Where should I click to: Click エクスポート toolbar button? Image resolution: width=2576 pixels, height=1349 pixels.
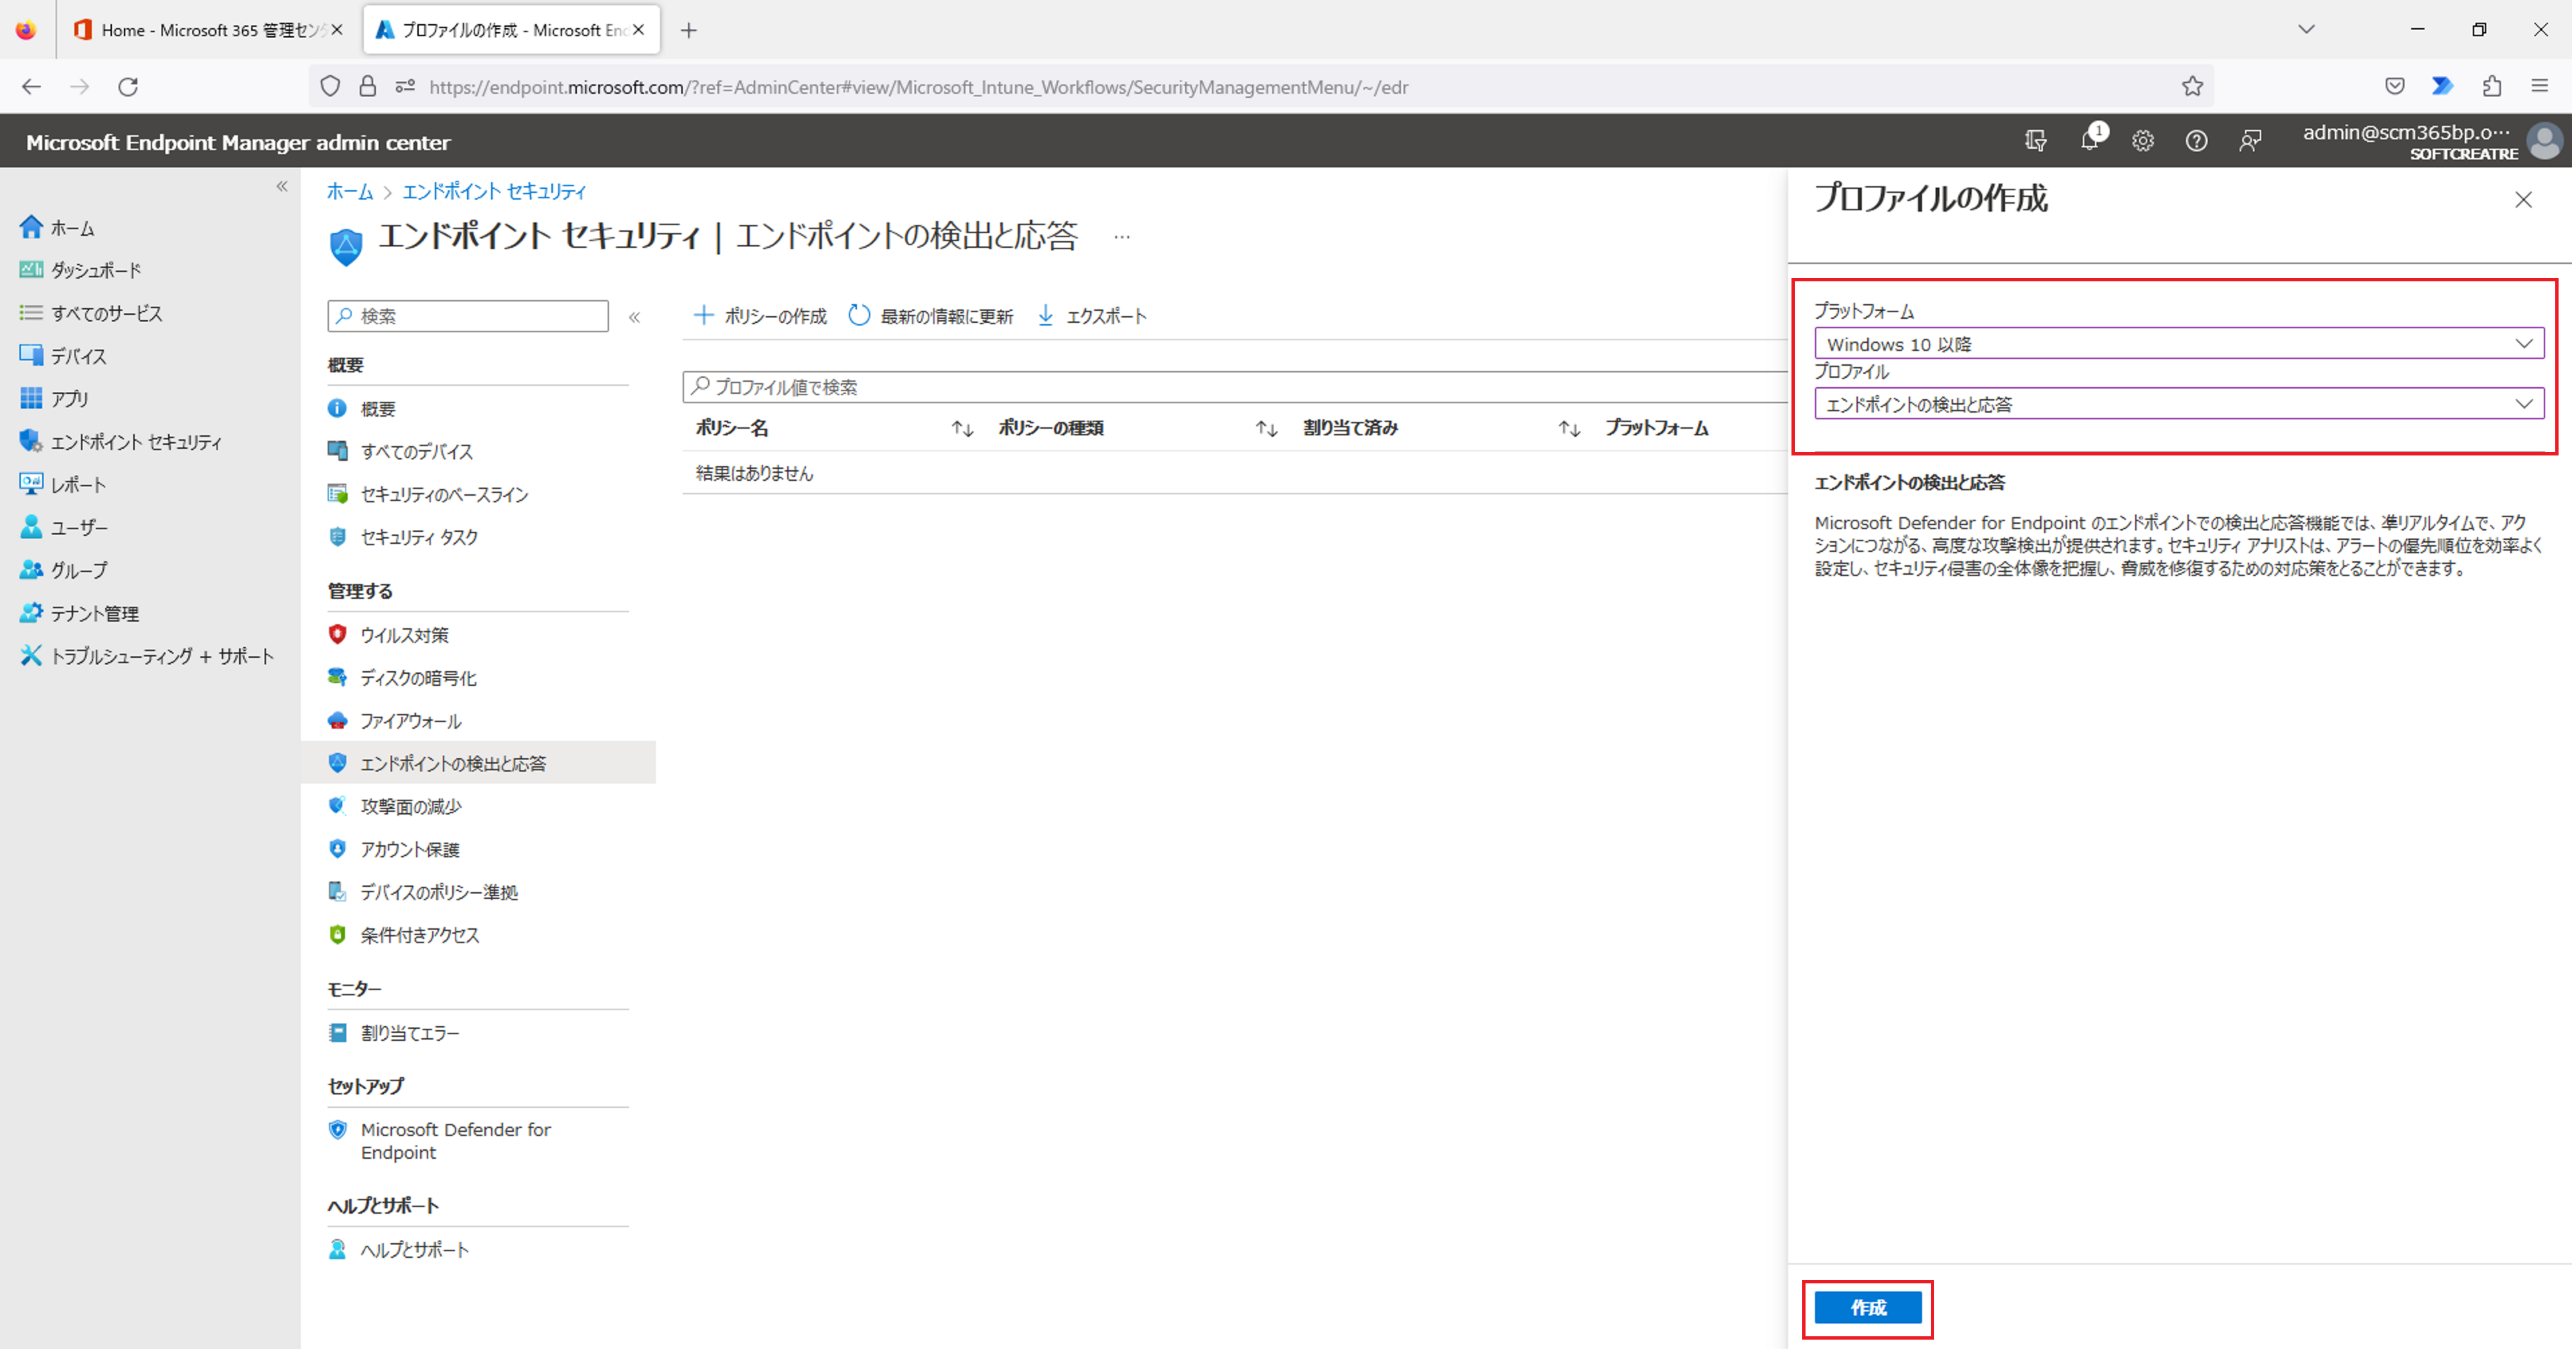pyautogui.click(x=1092, y=316)
